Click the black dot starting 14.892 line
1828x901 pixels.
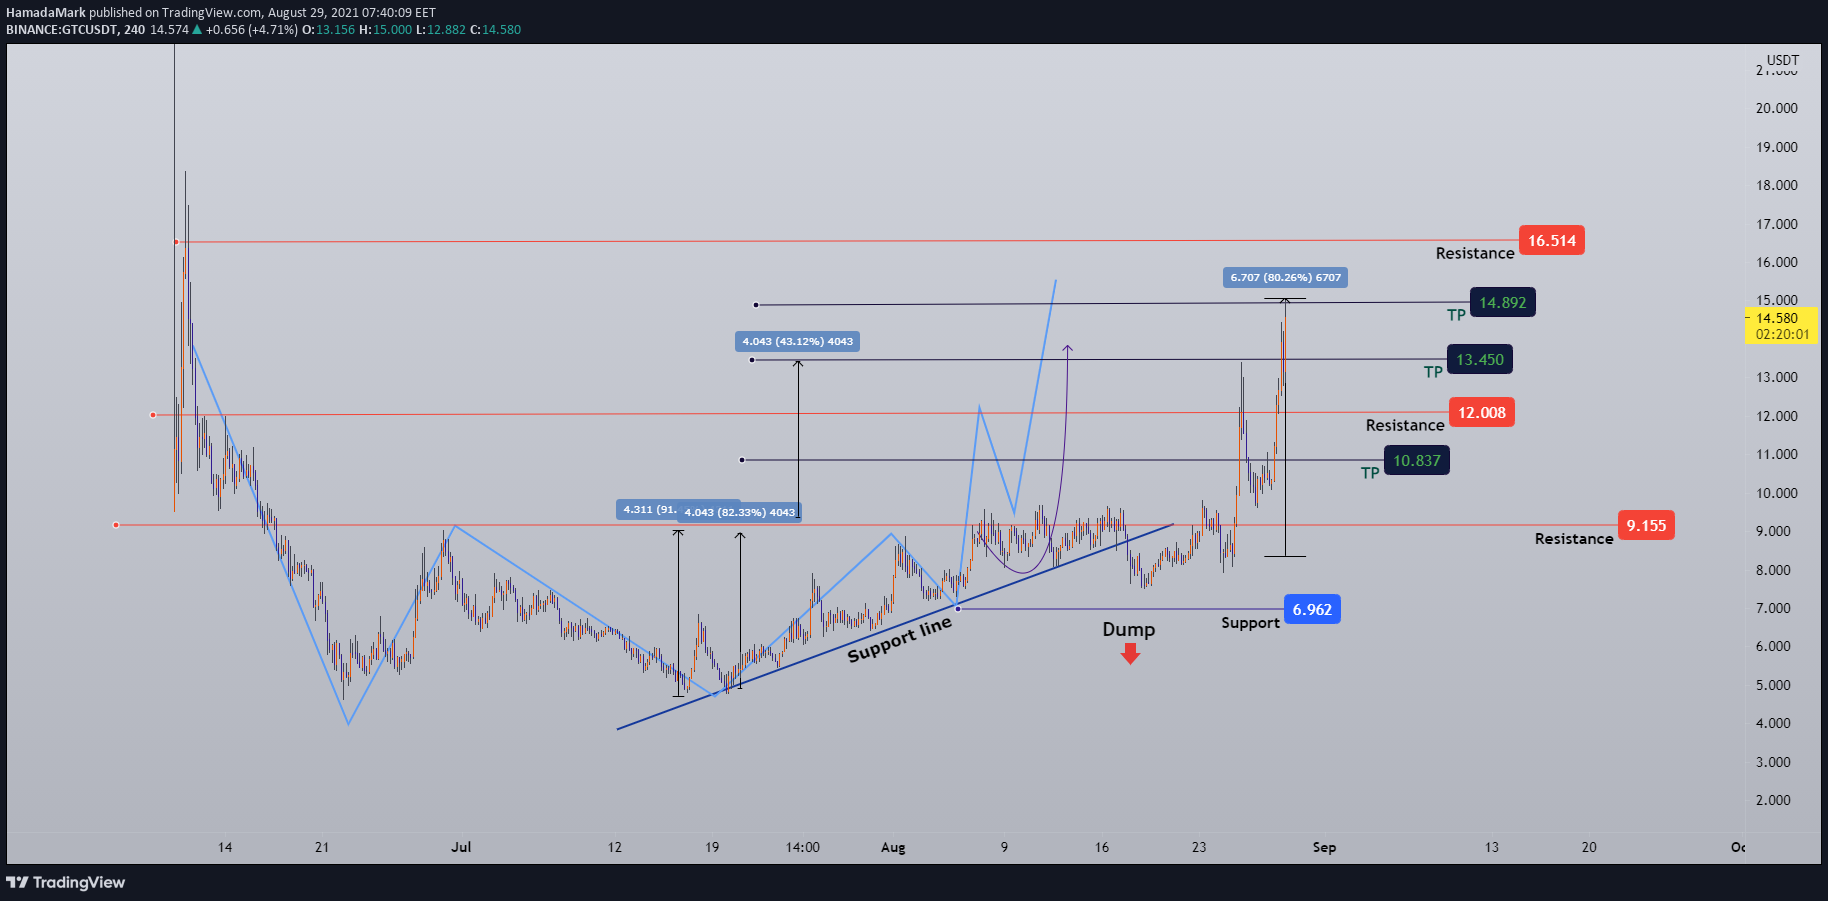[756, 305]
